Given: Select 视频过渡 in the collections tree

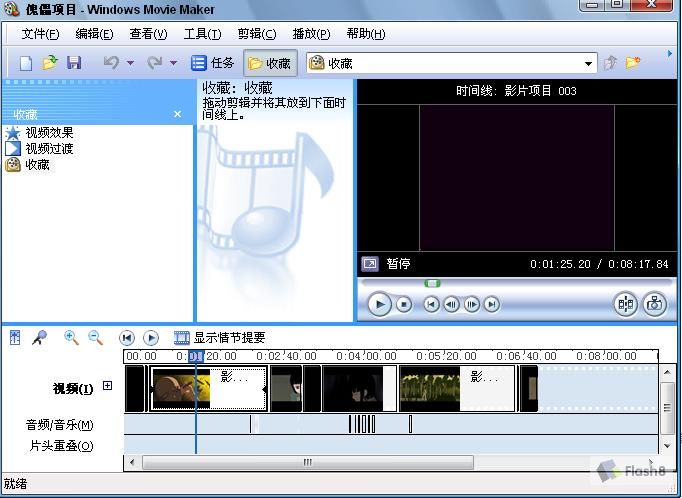Looking at the screenshot, I should click(x=49, y=149).
